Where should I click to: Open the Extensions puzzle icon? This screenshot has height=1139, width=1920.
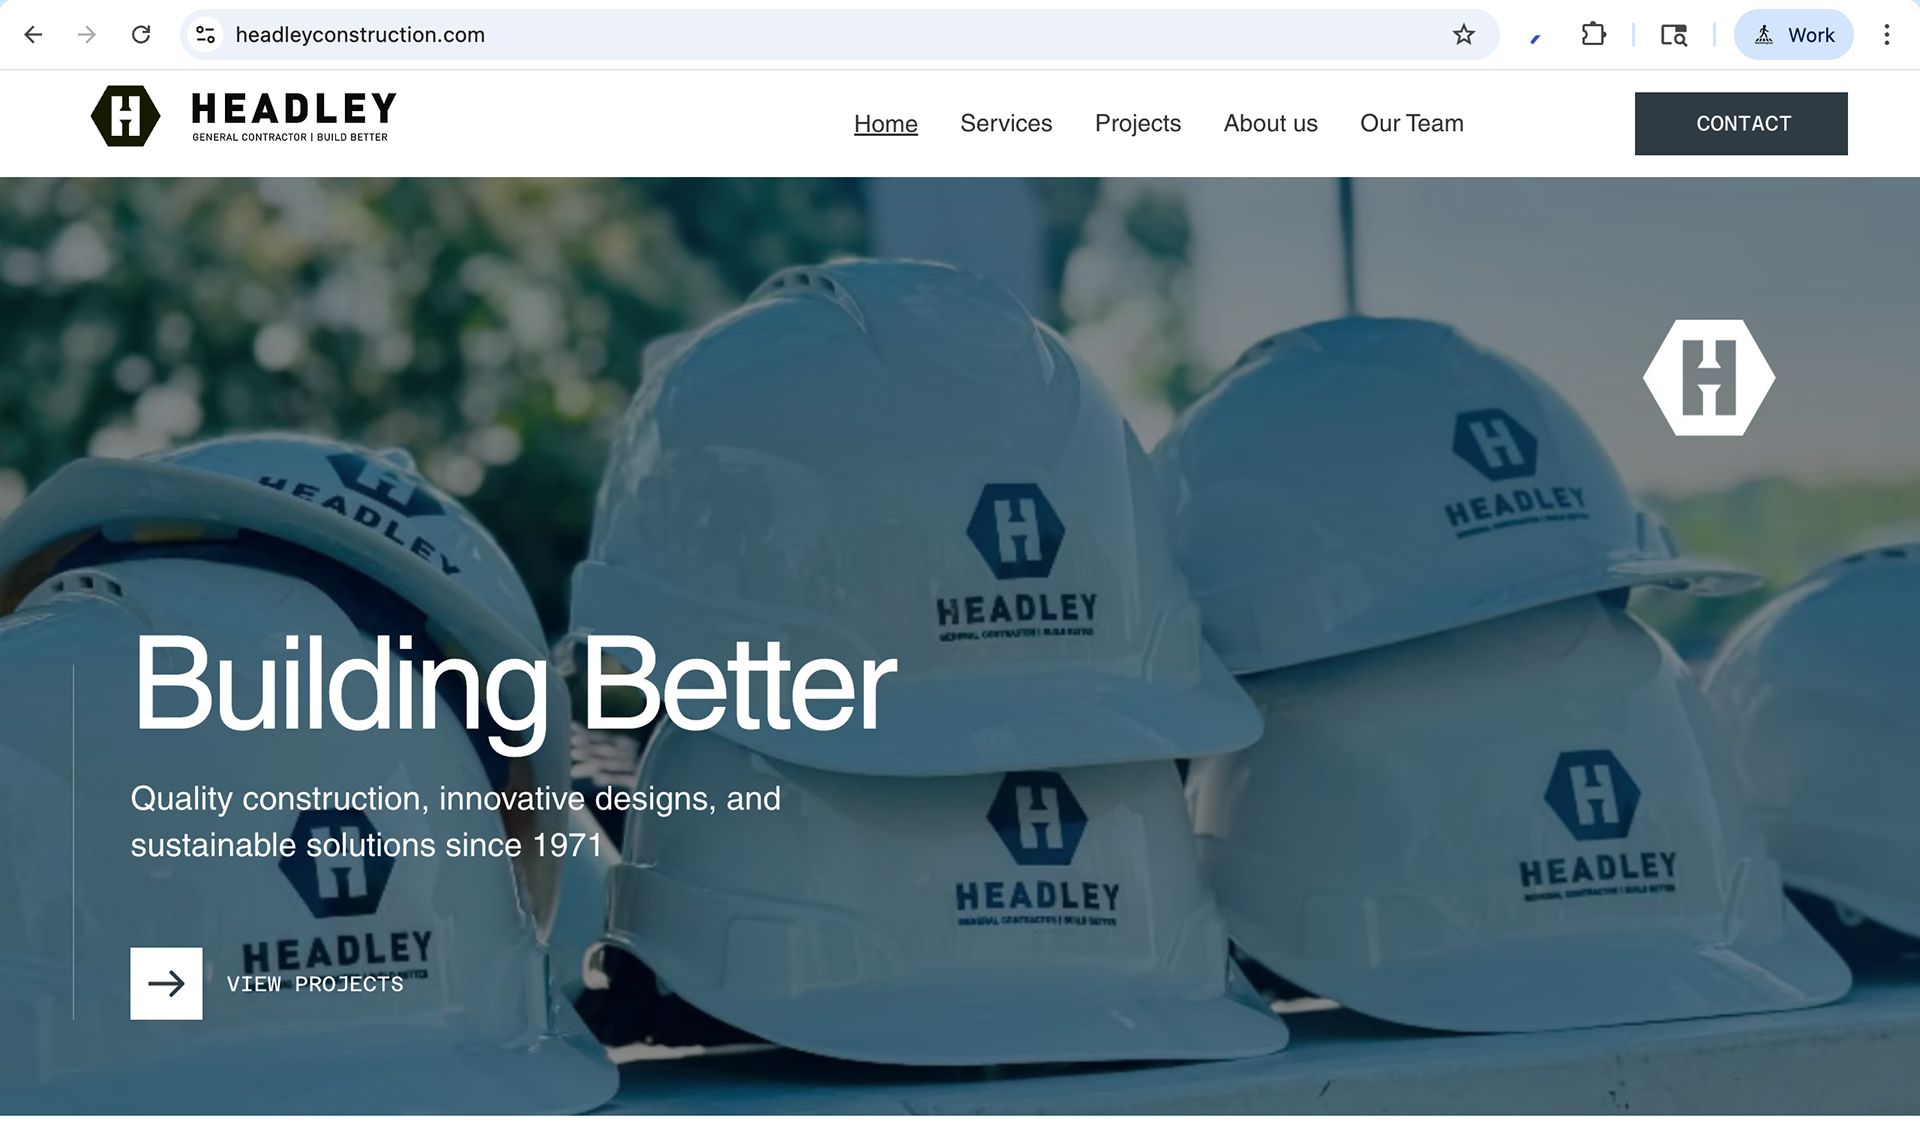[x=1594, y=35]
